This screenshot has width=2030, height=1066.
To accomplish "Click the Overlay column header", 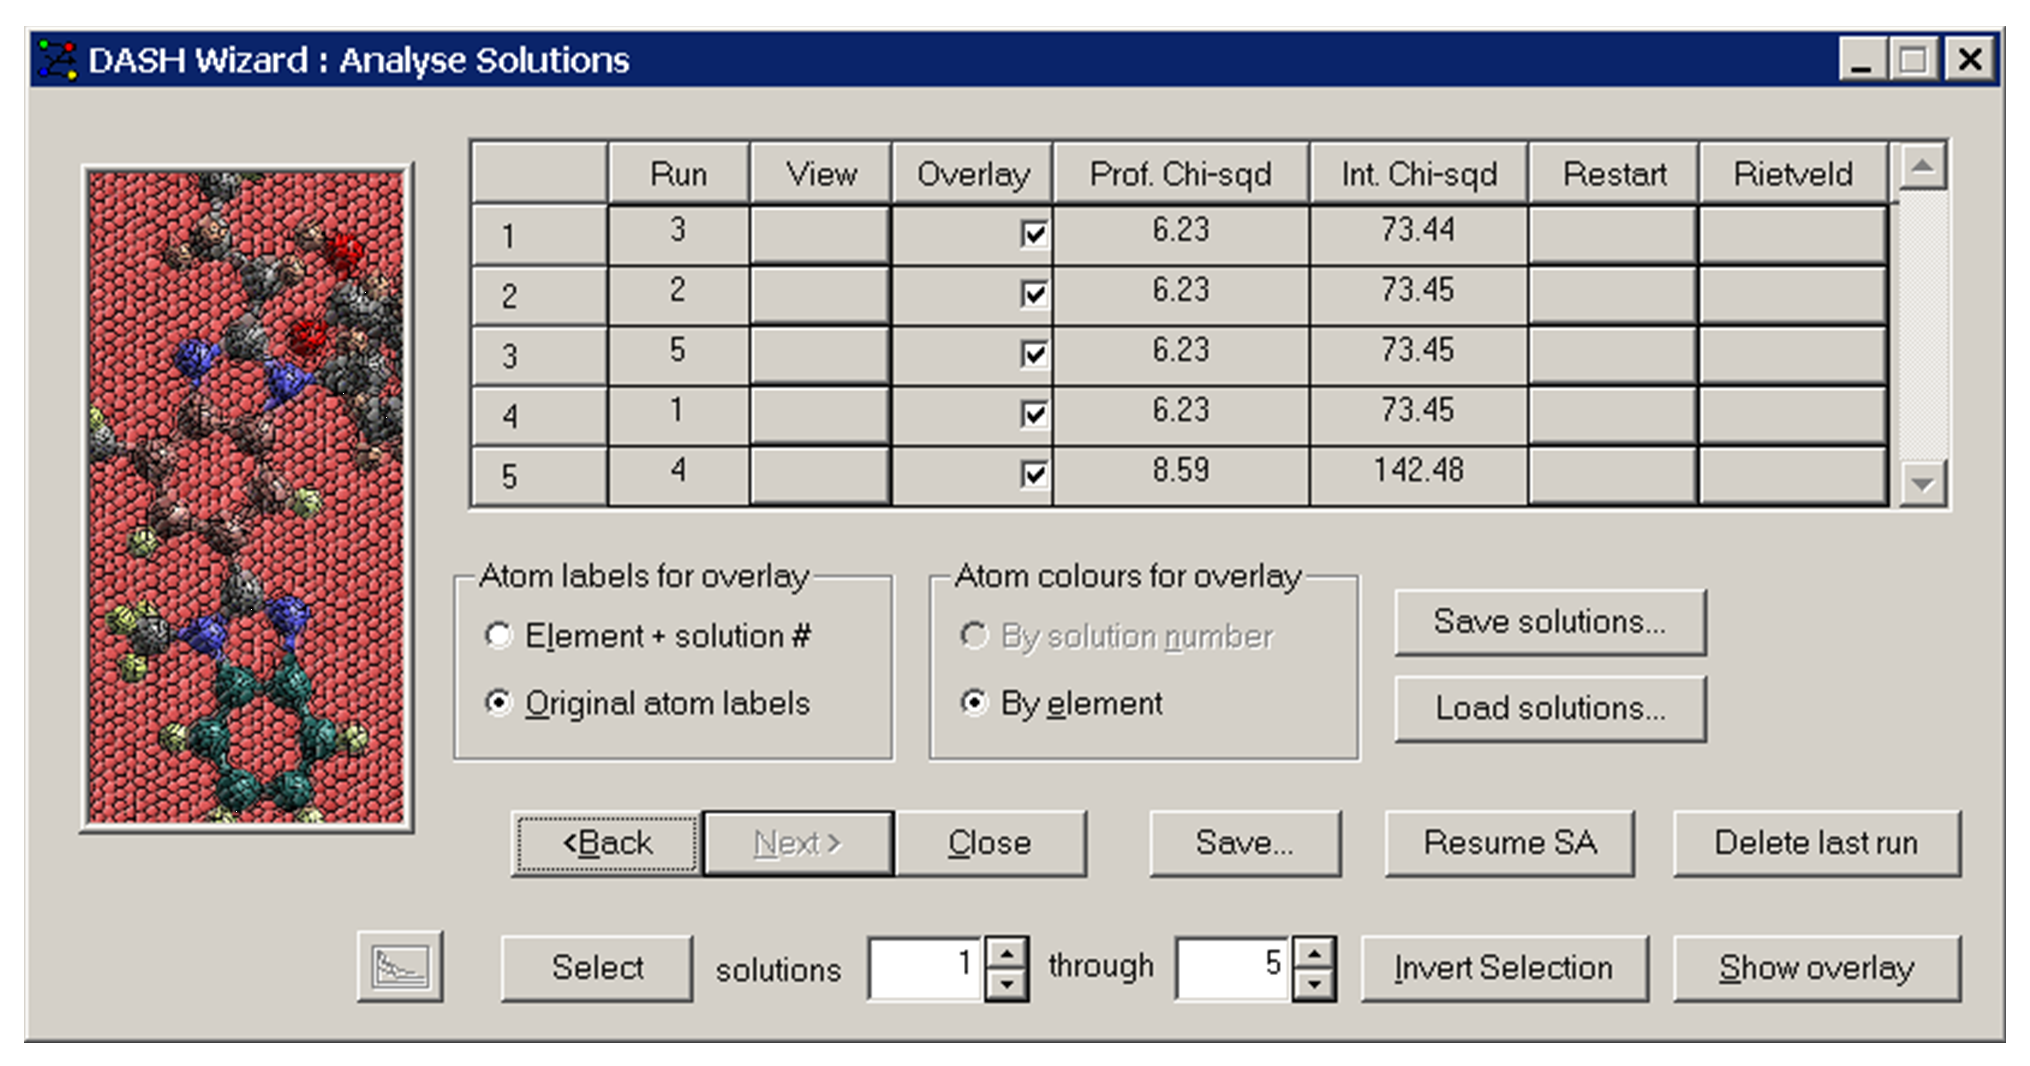I will pos(972,174).
